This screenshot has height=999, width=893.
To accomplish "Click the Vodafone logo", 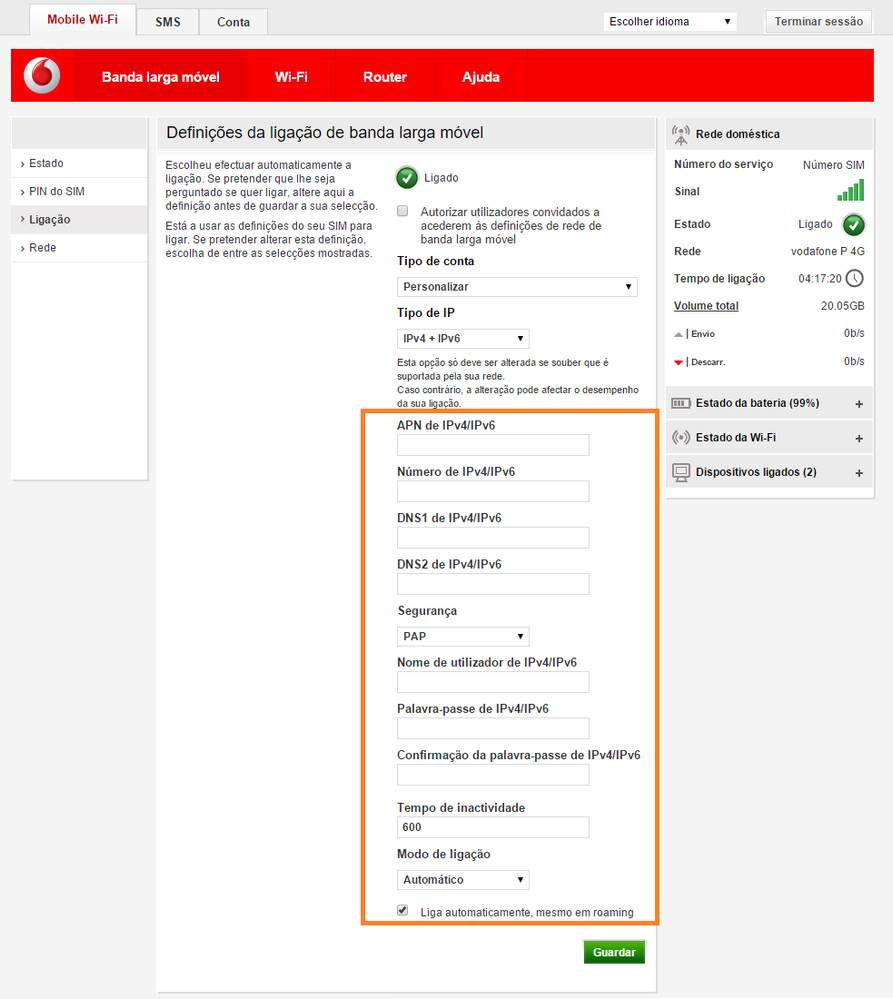I will coord(40,75).
